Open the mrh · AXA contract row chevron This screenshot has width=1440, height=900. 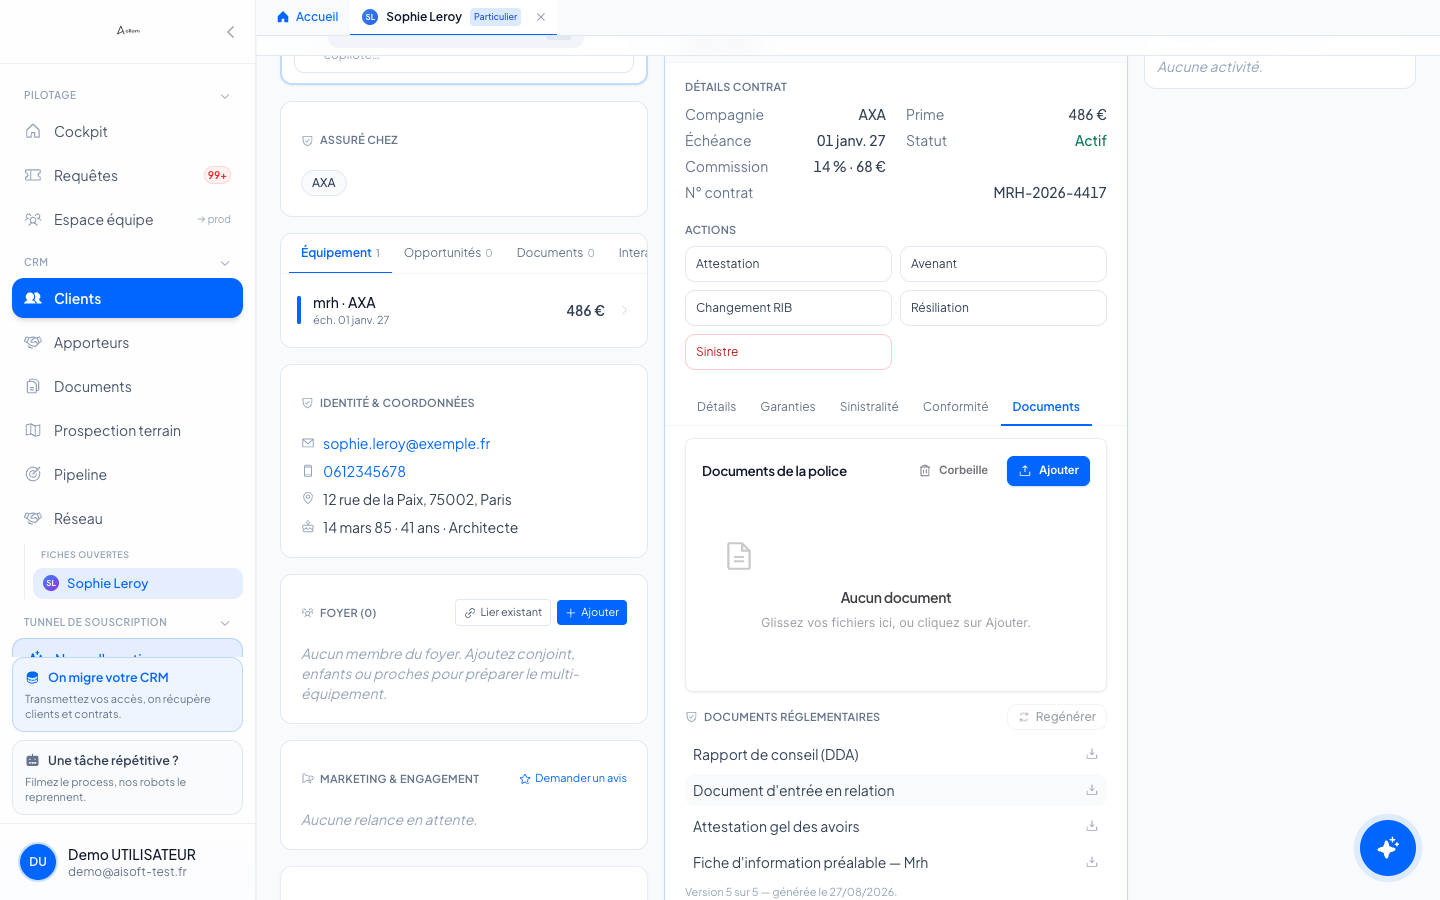click(624, 310)
